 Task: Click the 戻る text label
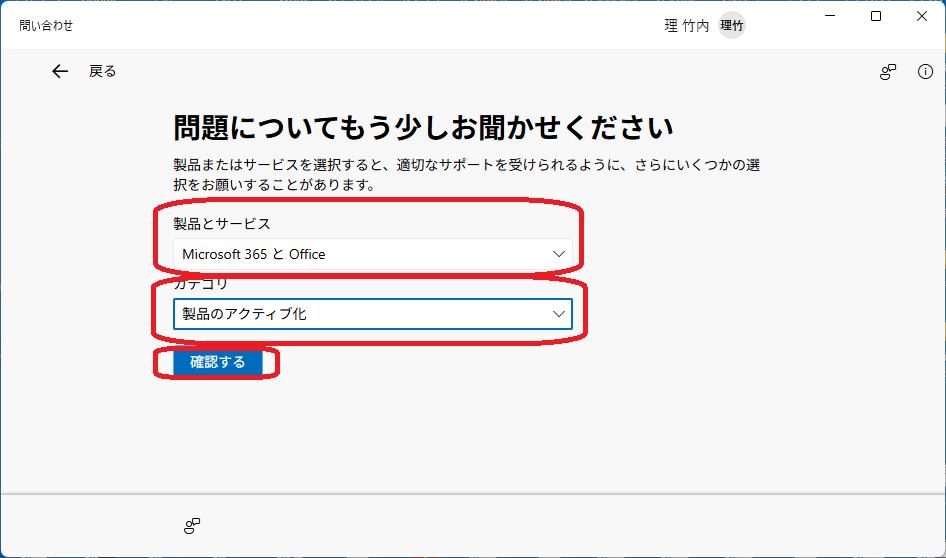[x=103, y=71]
